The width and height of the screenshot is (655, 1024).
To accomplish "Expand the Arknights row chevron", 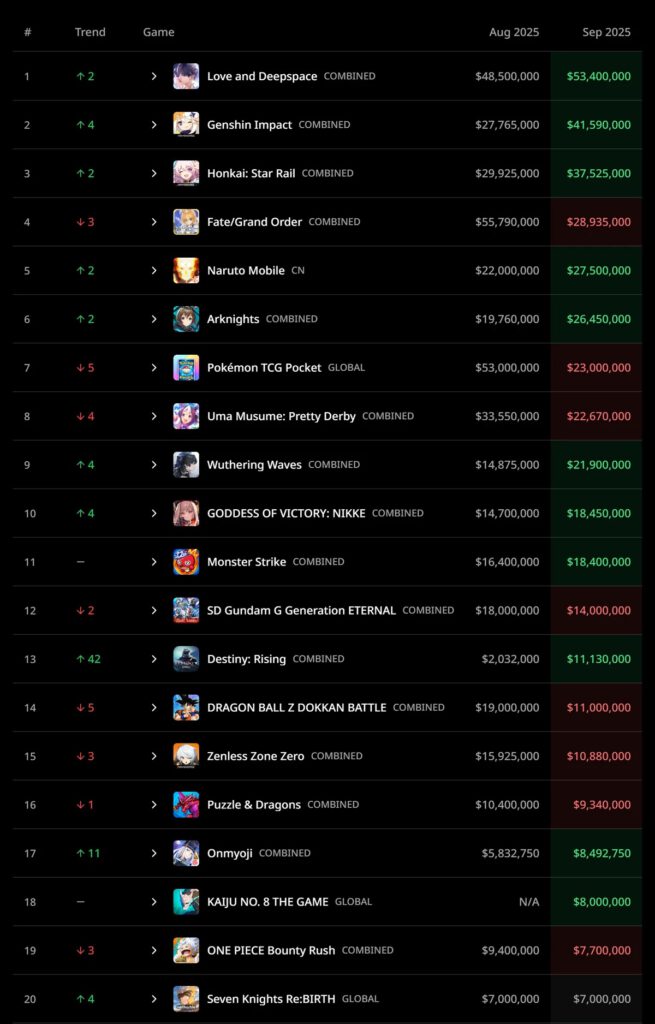I will pos(154,319).
